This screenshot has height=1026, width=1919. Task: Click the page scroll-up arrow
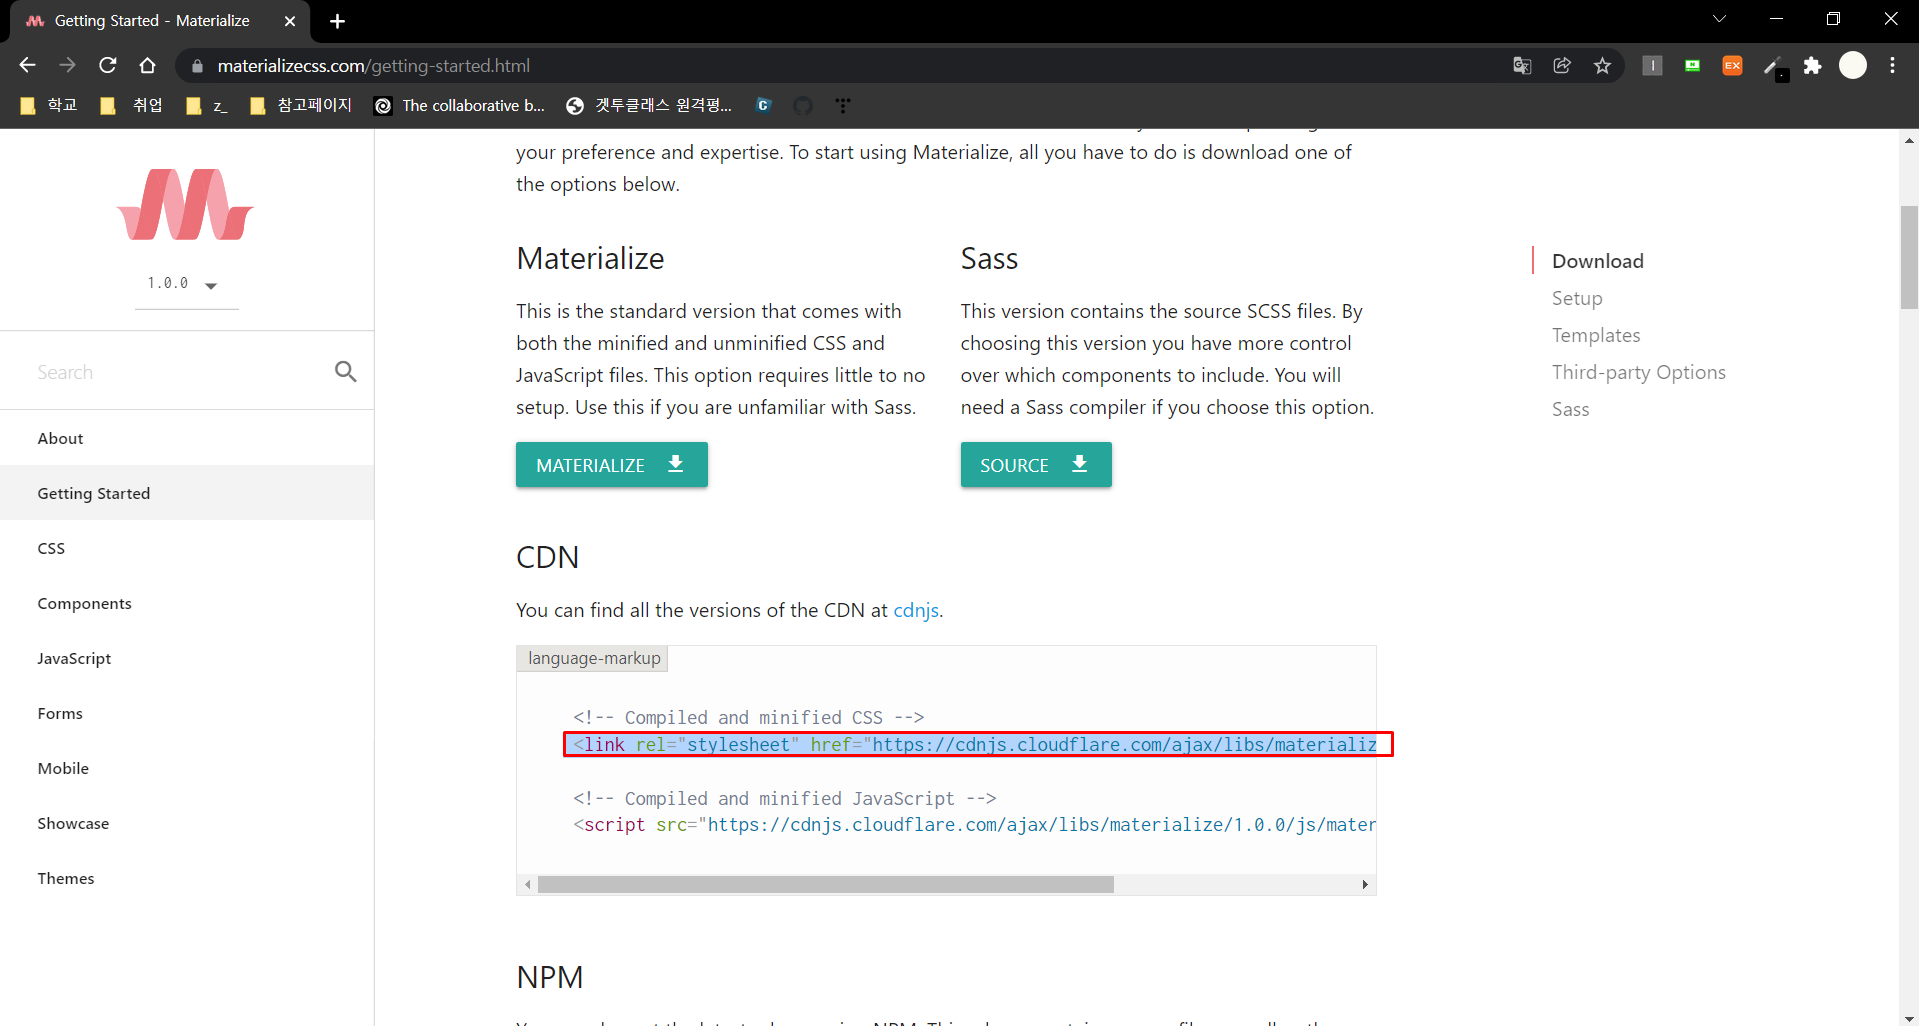click(x=1909, y=140)
